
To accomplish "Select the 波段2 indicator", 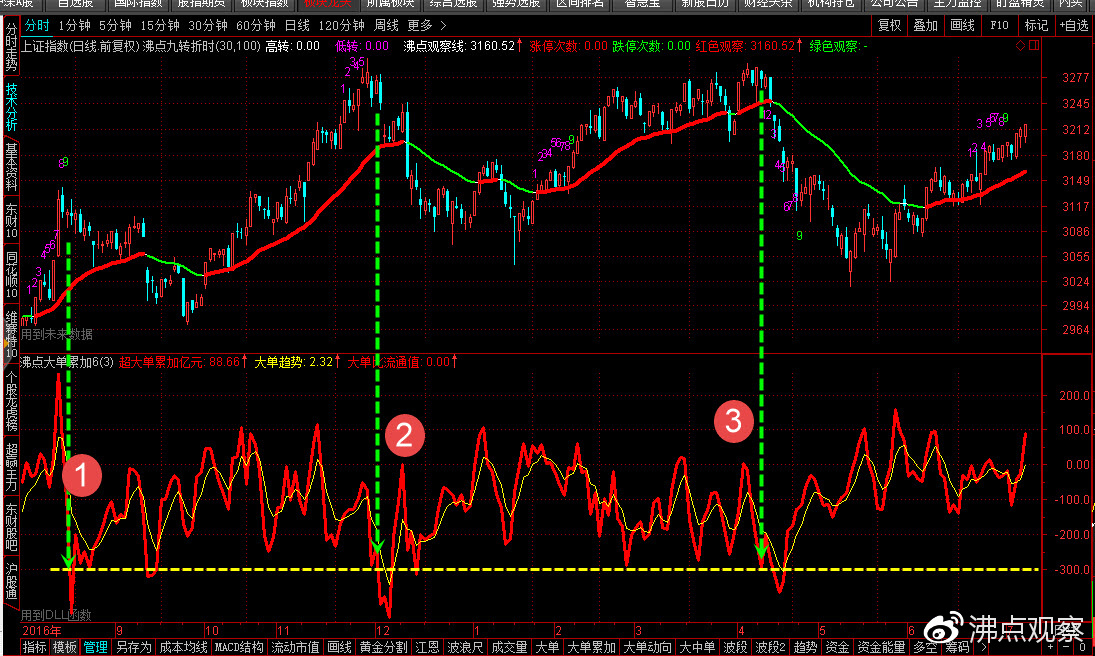I will 770,648.
